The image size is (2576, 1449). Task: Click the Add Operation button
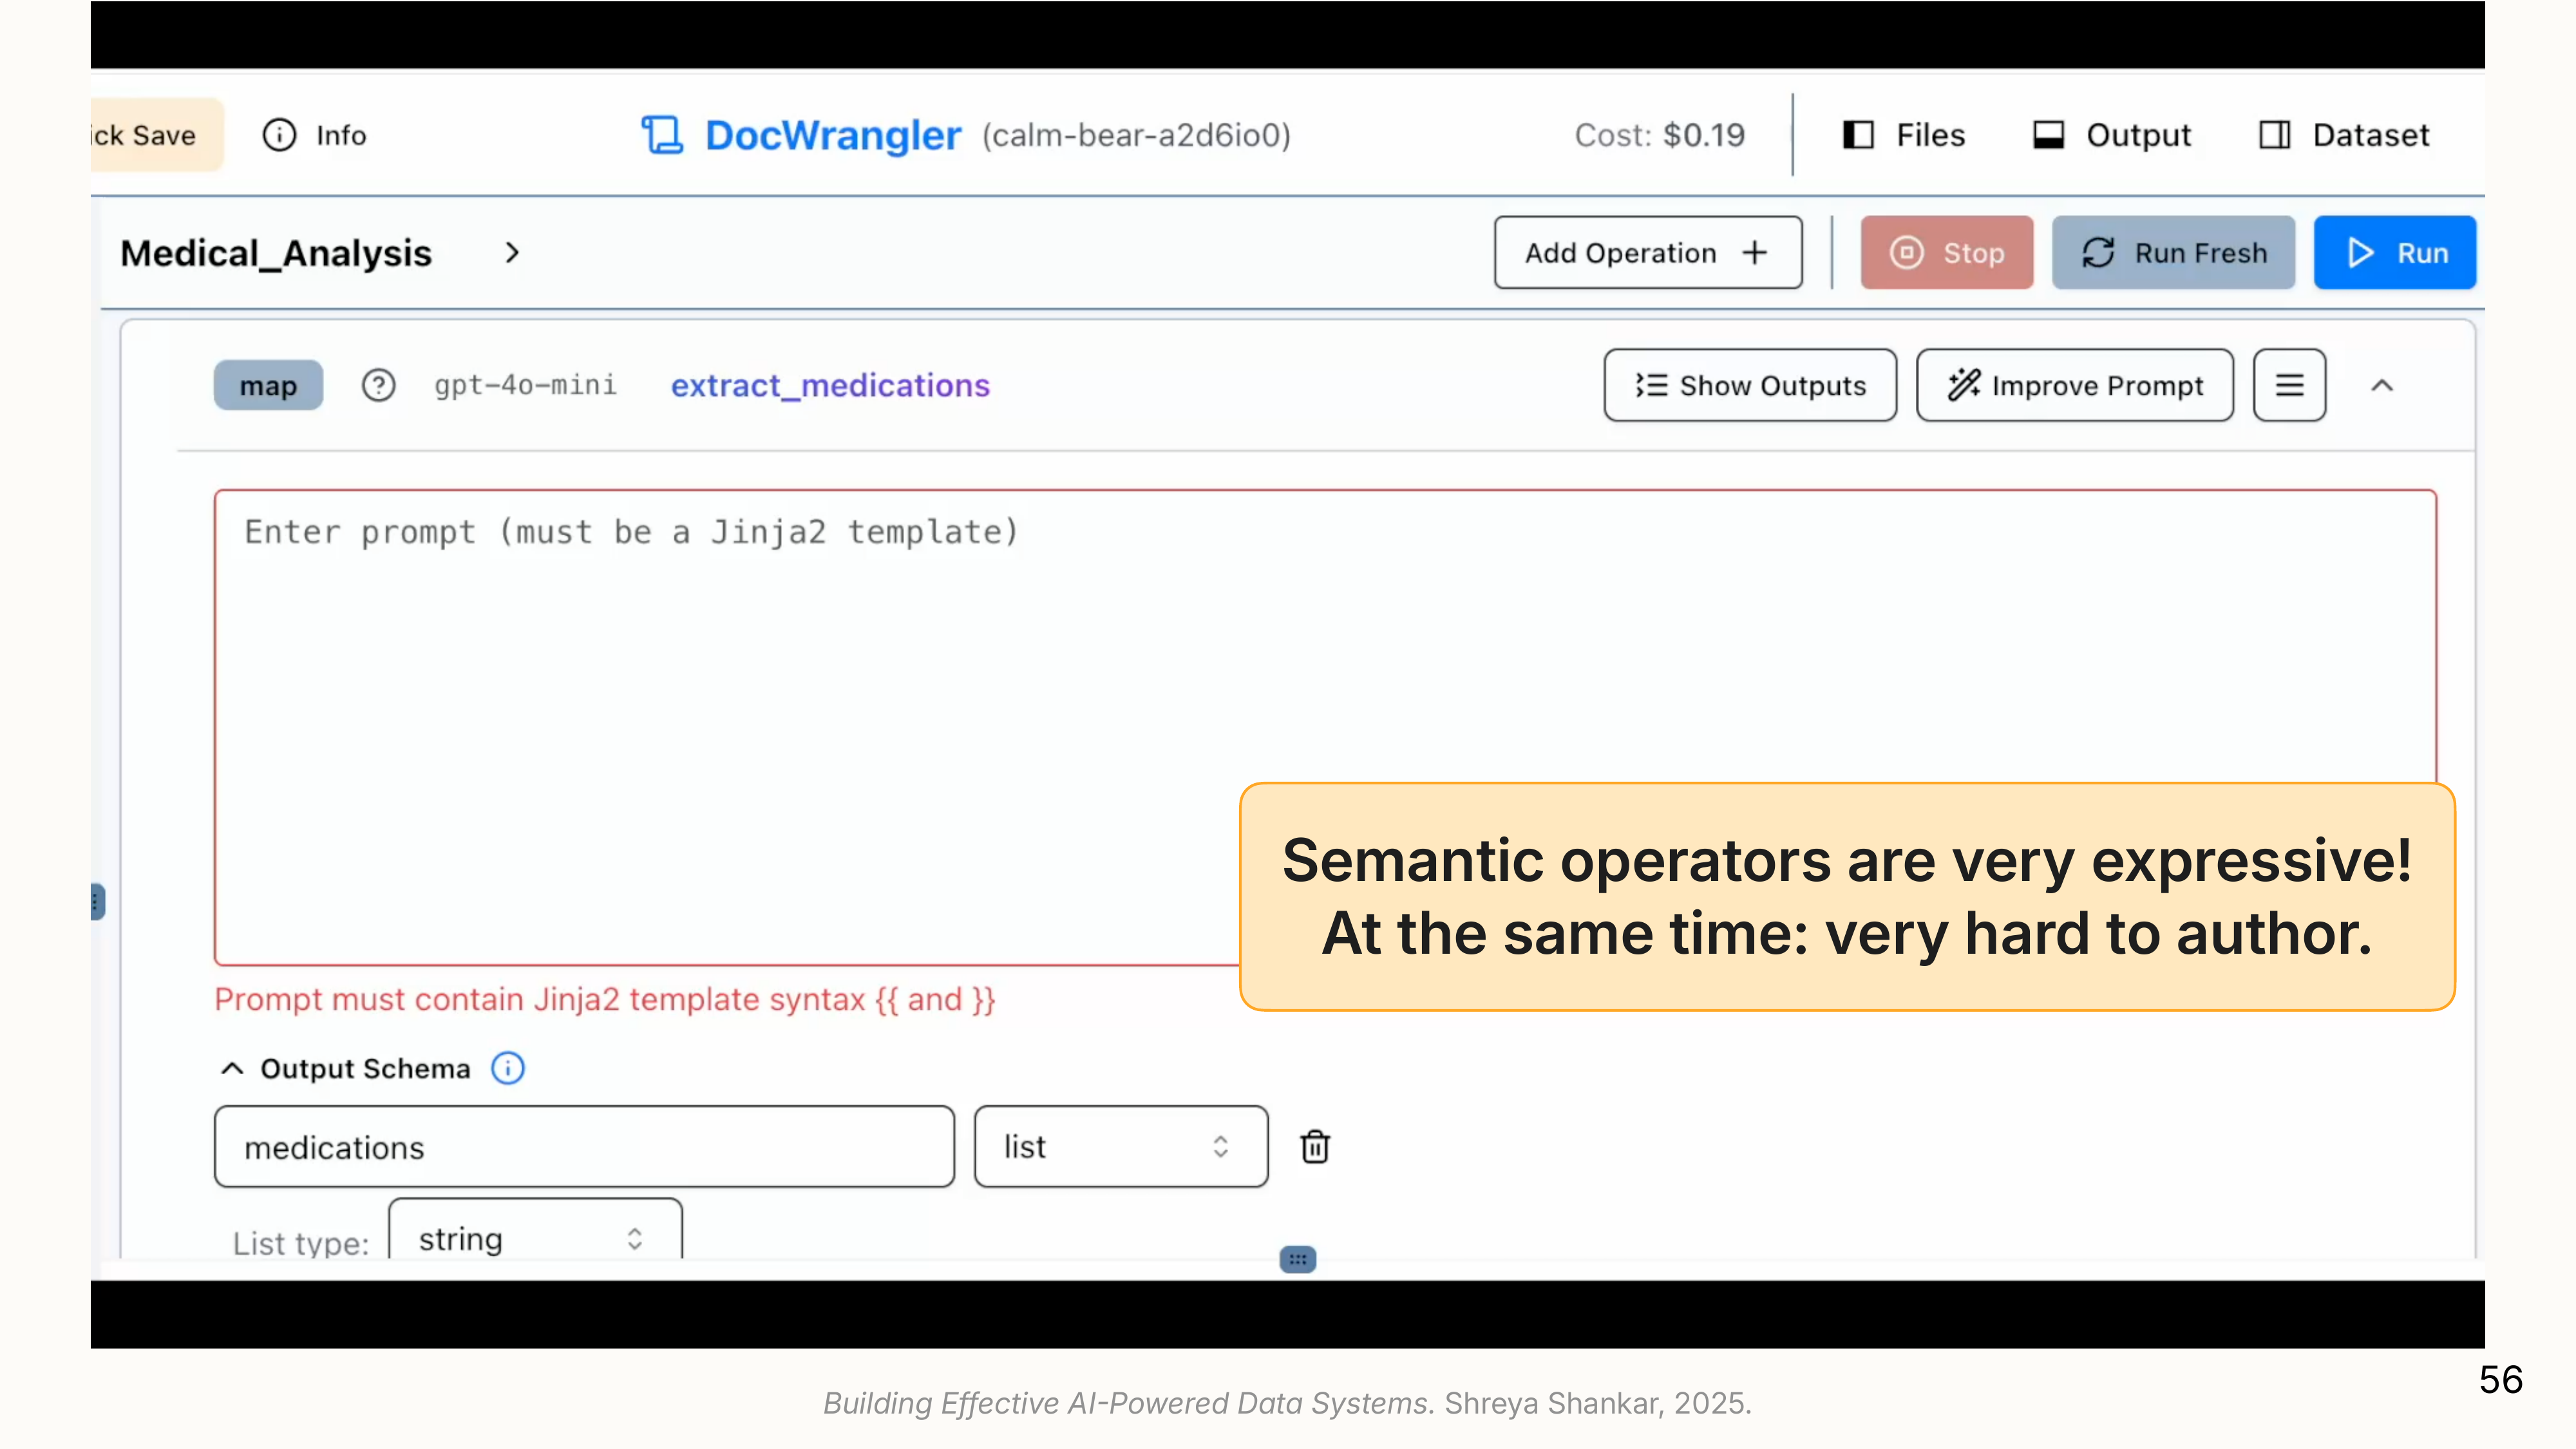pos(1647,253)
